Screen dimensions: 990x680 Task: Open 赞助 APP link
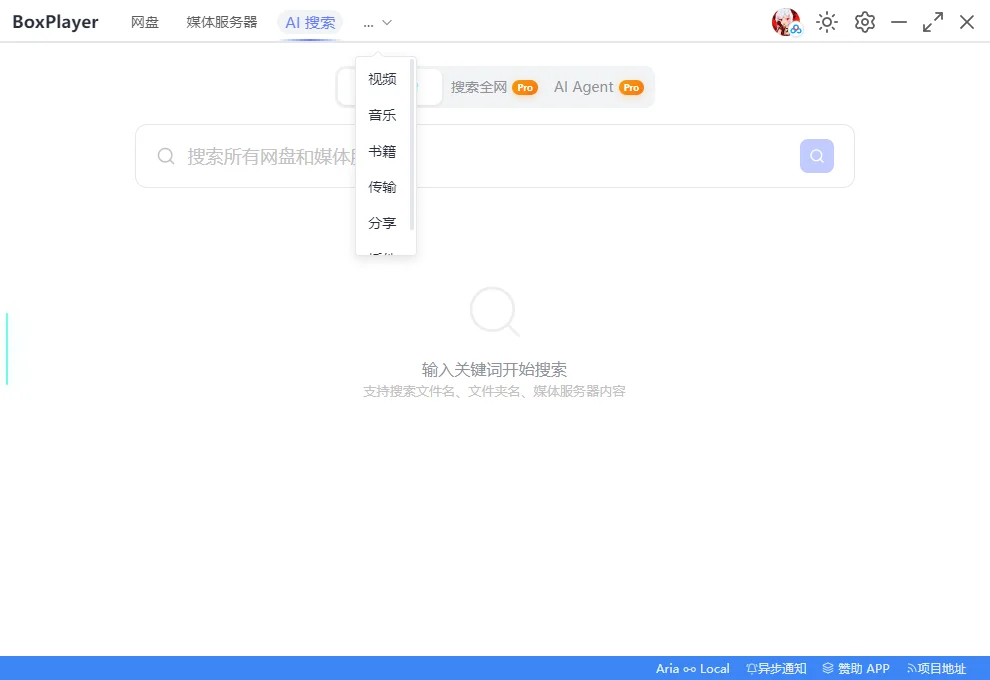[x=856, y=669]
